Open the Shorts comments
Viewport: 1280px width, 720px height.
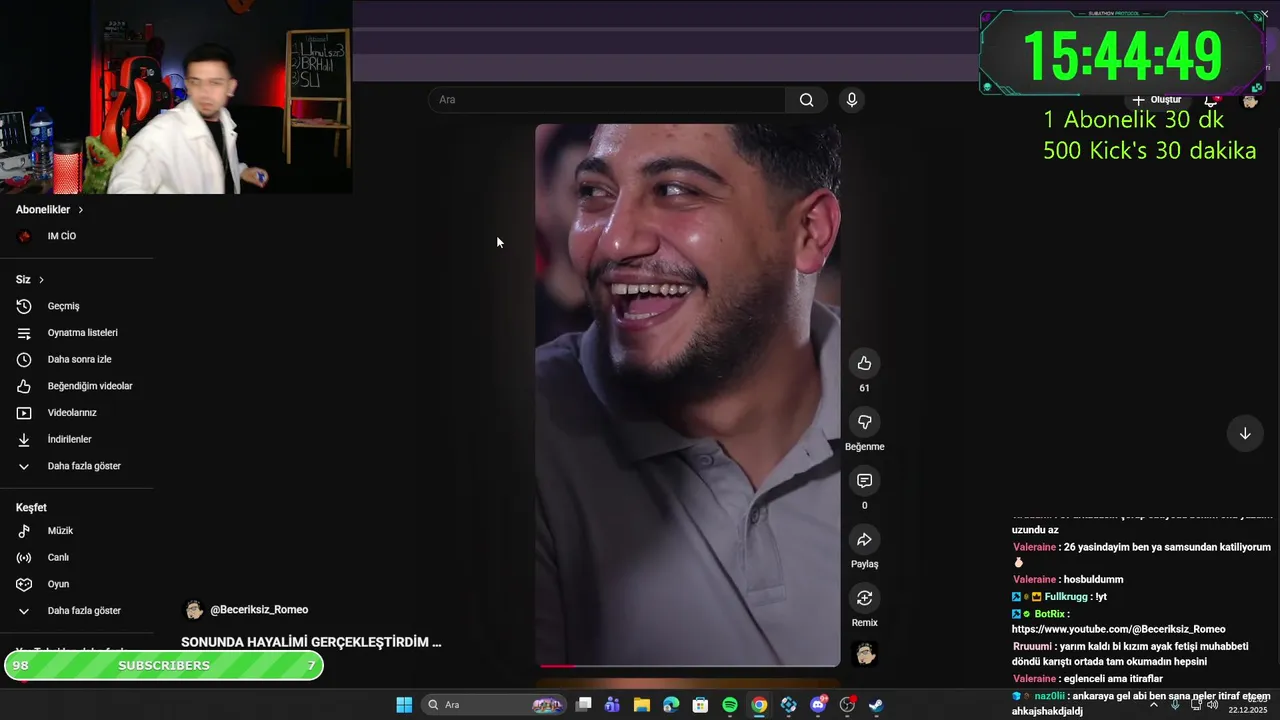click(864, 481)
